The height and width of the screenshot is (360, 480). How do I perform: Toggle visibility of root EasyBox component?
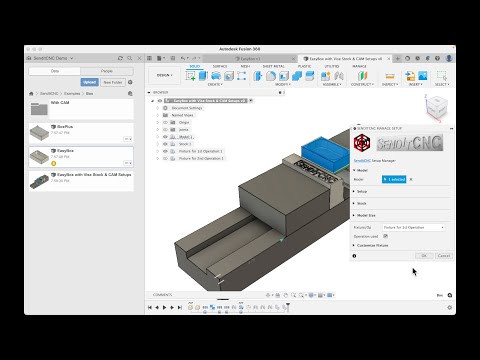tap(160, 101)
